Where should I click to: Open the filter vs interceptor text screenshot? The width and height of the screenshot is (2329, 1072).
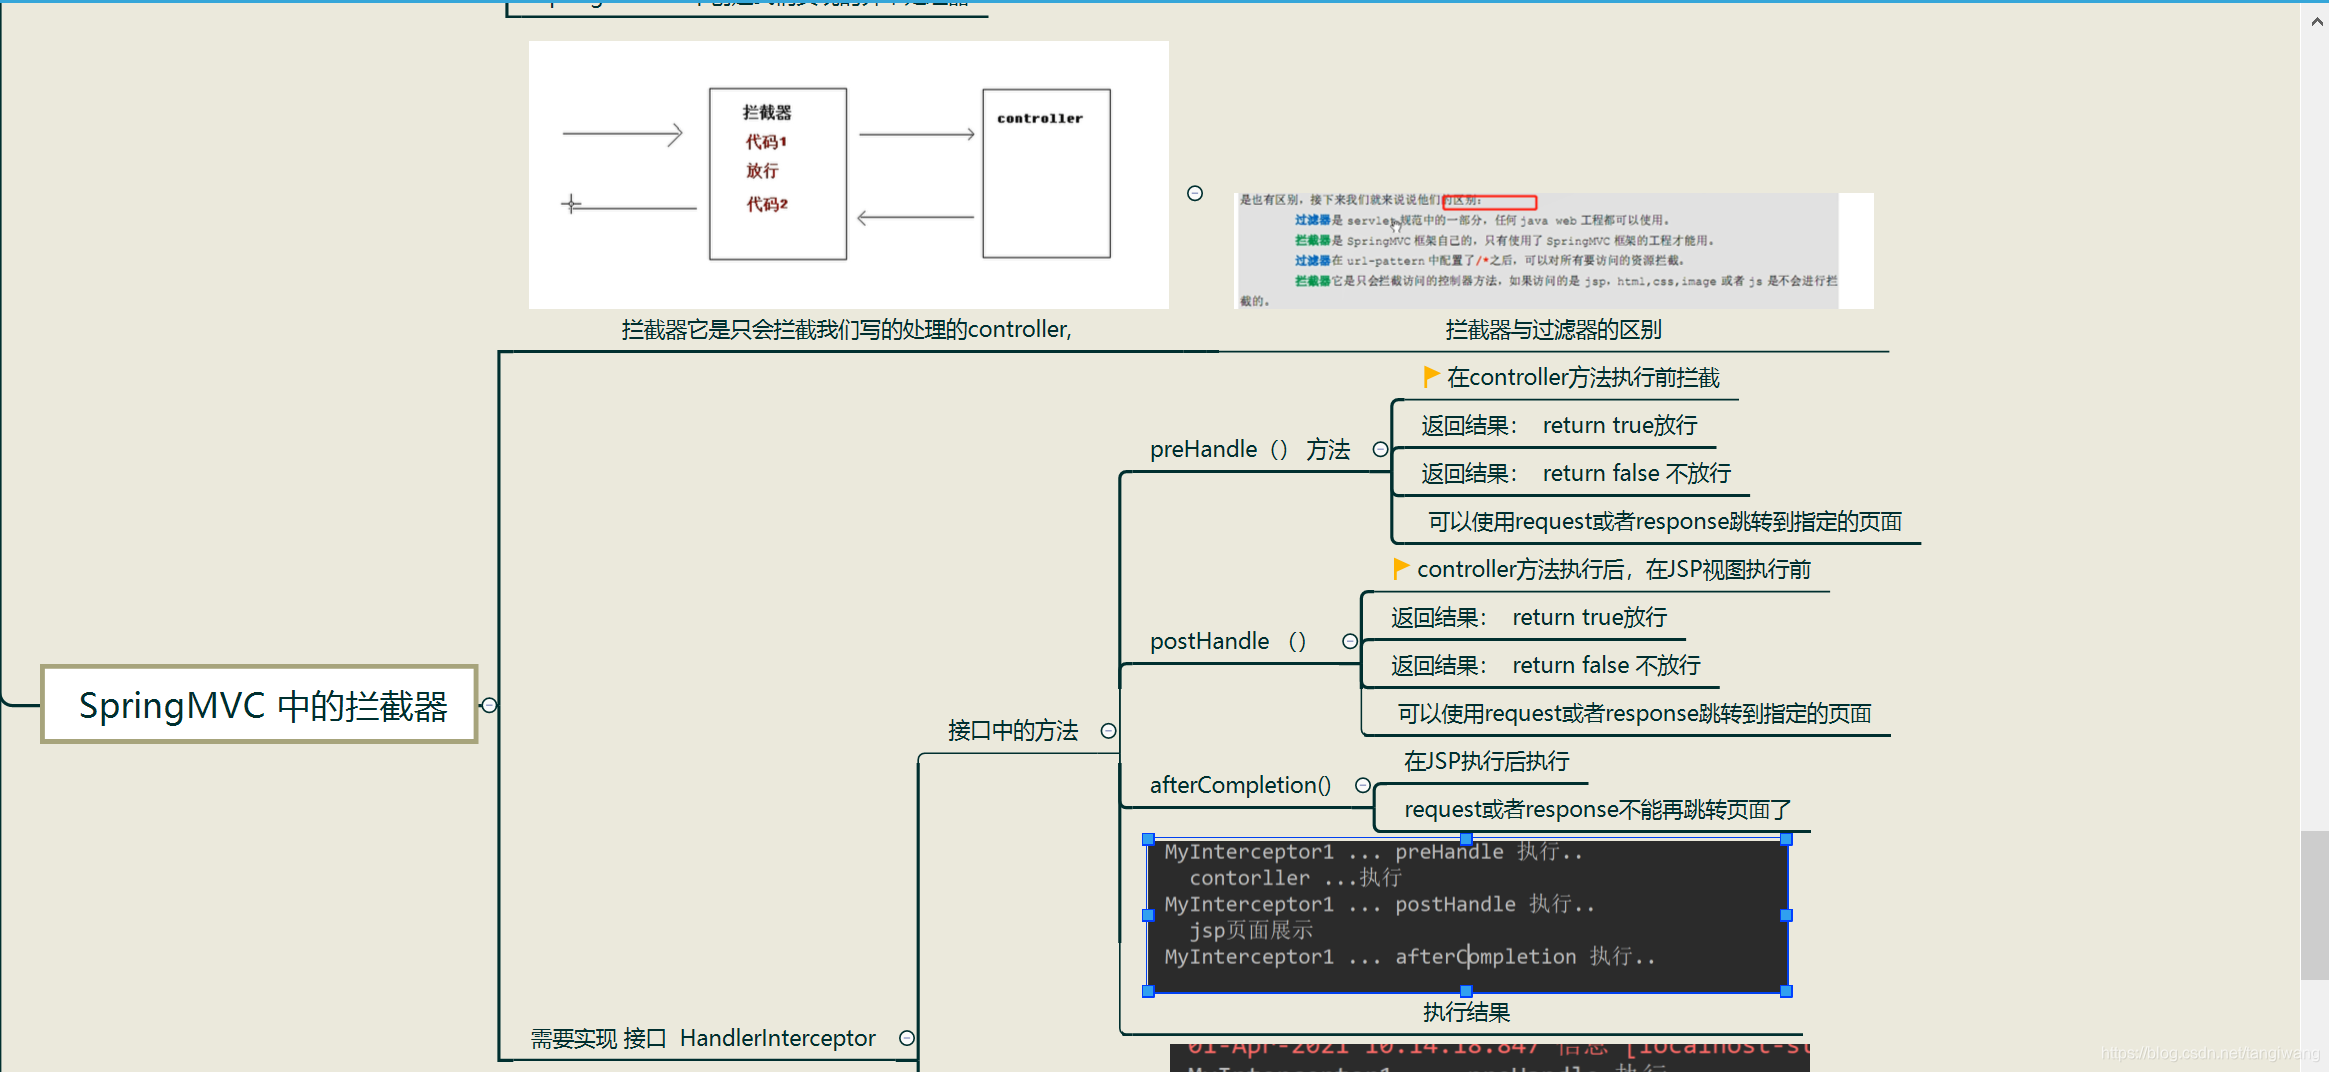tap(1555, 251)
